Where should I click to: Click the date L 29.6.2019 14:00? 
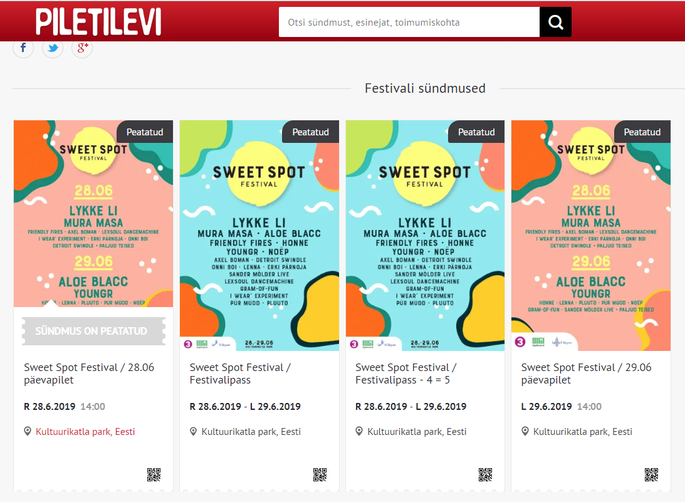[561, 406]
